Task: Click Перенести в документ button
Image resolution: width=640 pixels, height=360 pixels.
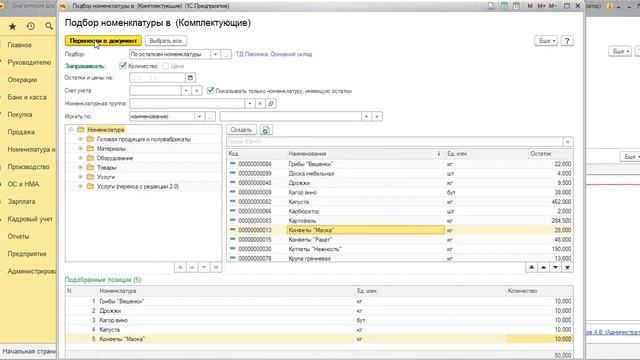Action: [103, 41]
